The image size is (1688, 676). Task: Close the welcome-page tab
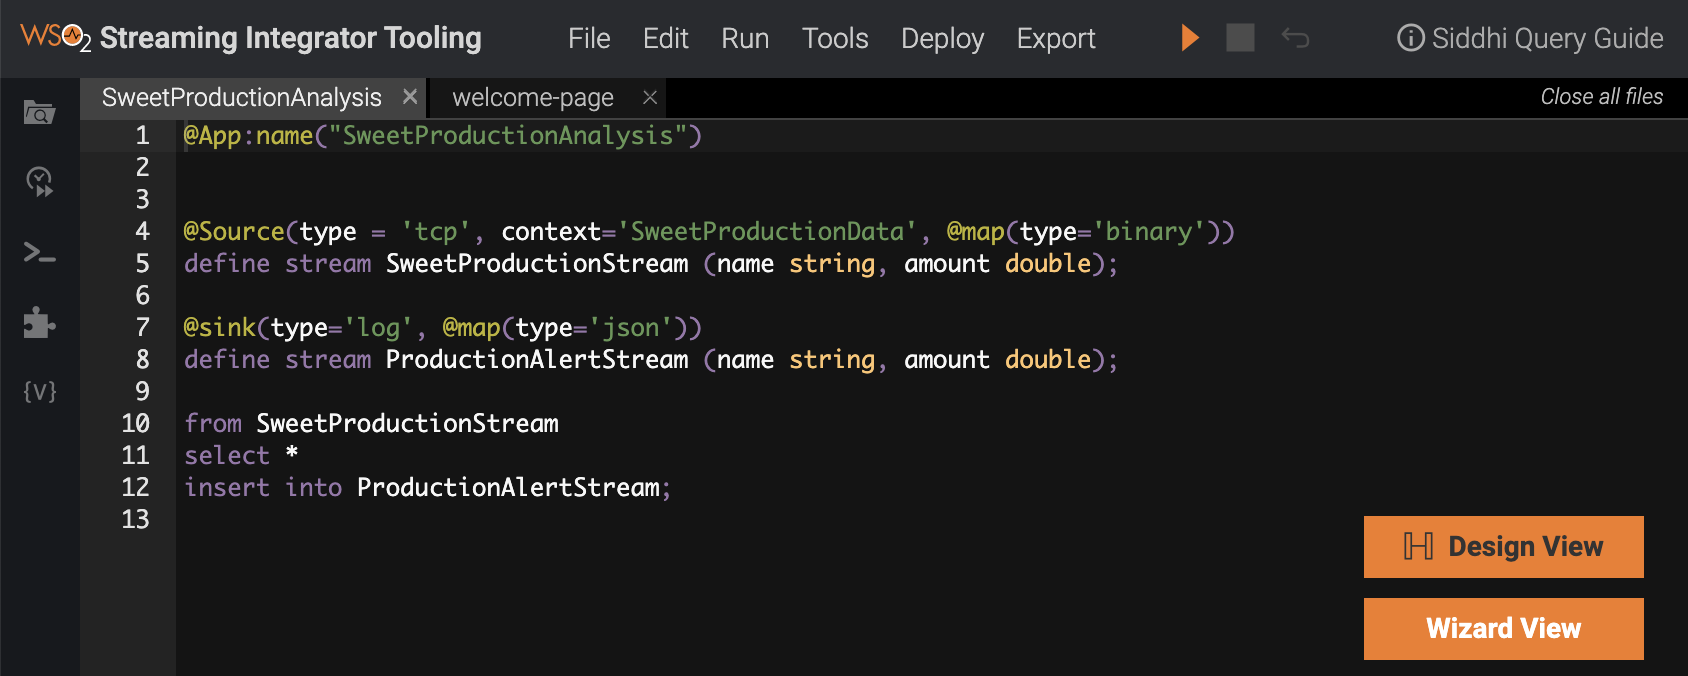650,97
